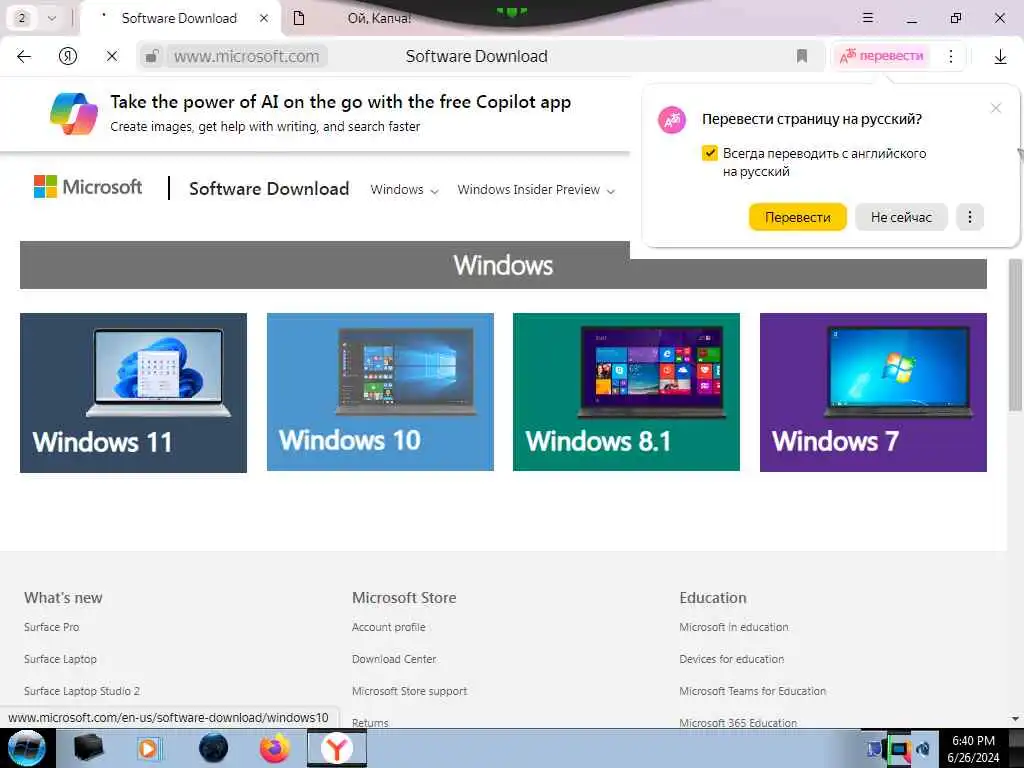Open the Windows 8.1 download tile
Screen dimensions: 1024x768
pos(626,392)
